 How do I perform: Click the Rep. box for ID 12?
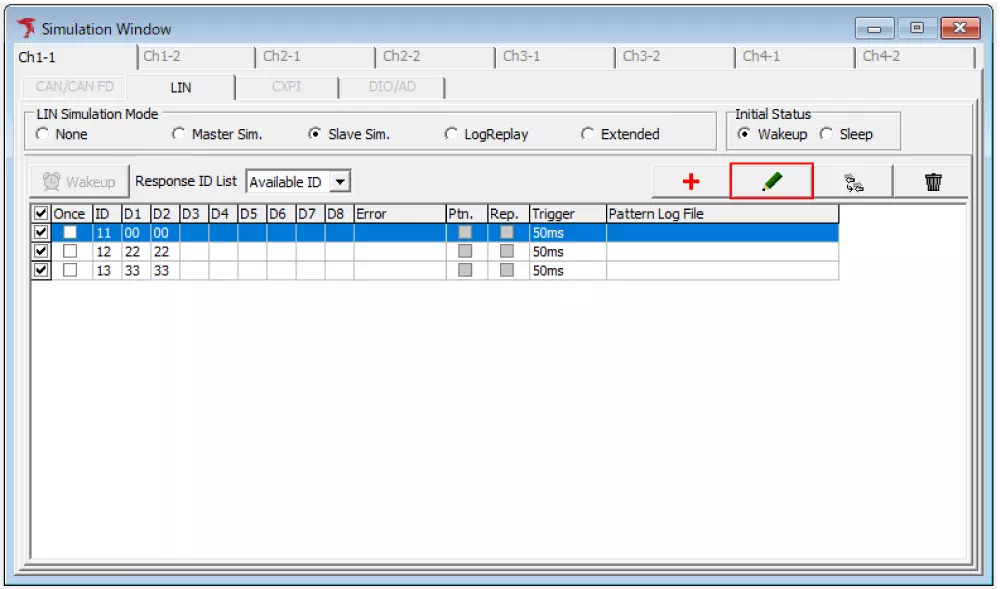pos(507,251)
